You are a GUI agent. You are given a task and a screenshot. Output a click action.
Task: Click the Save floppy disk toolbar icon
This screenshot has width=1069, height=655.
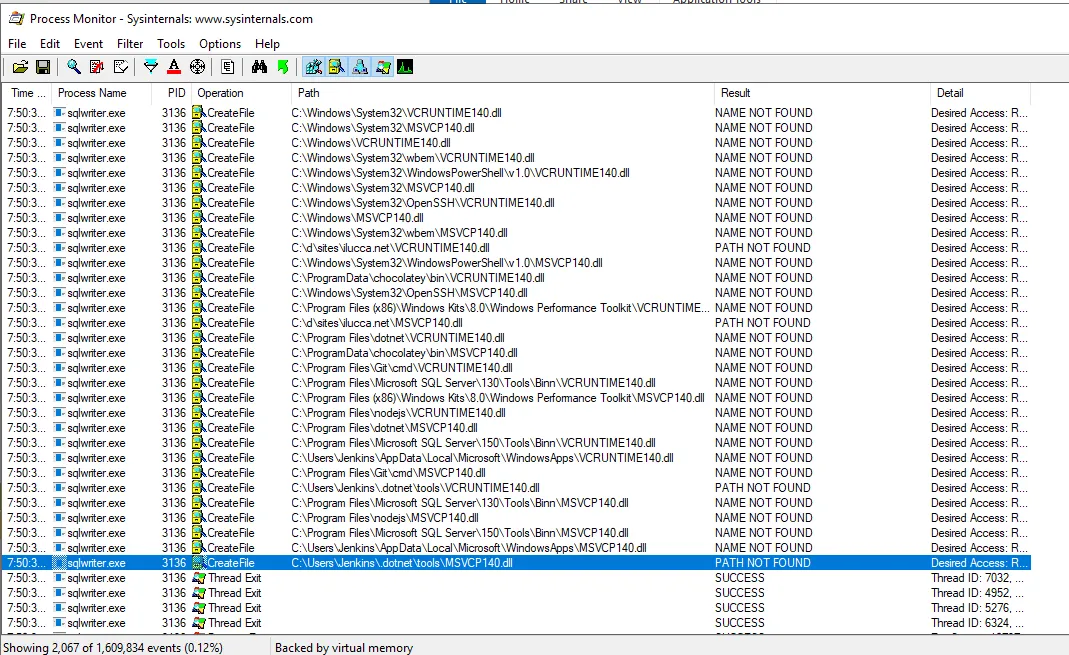(43, 67)
